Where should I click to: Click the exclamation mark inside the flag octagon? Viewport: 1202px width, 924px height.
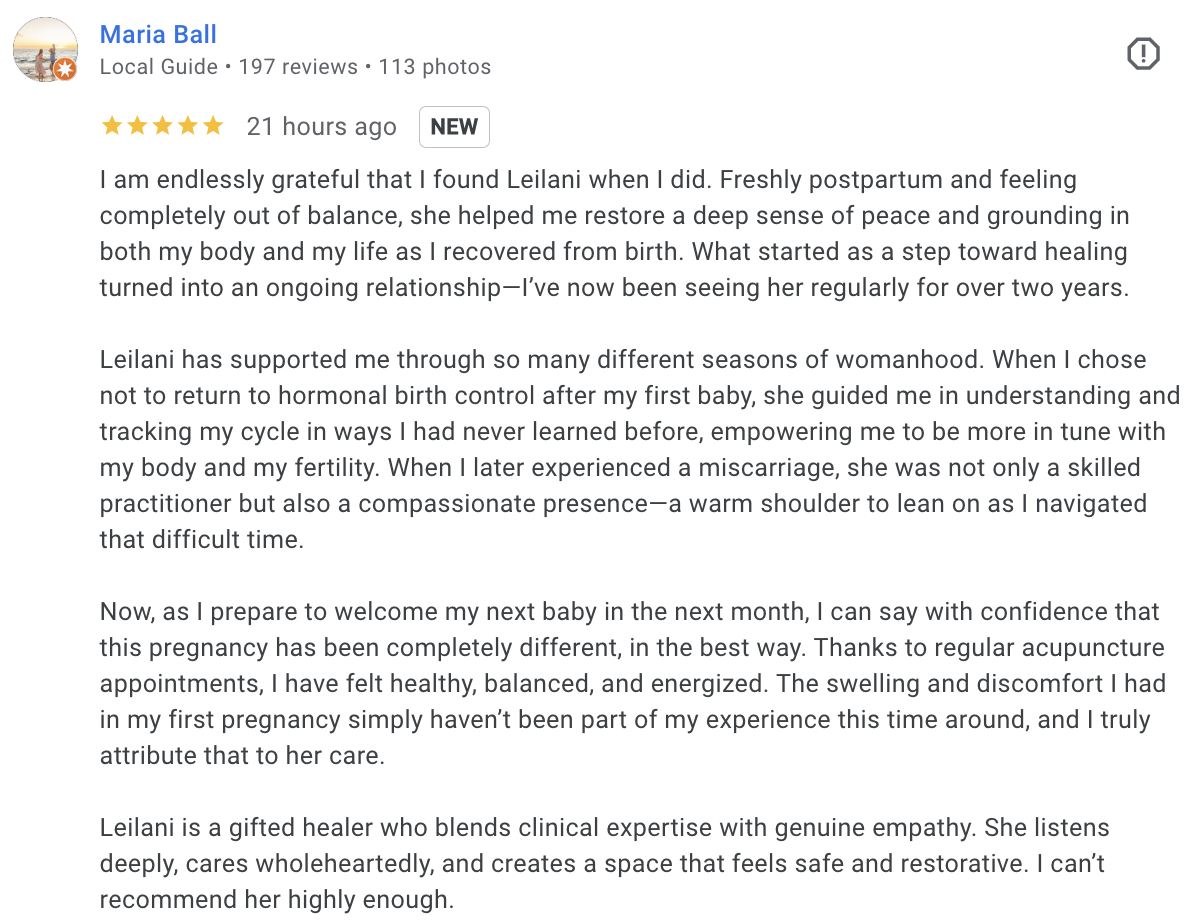[1143, 54]
